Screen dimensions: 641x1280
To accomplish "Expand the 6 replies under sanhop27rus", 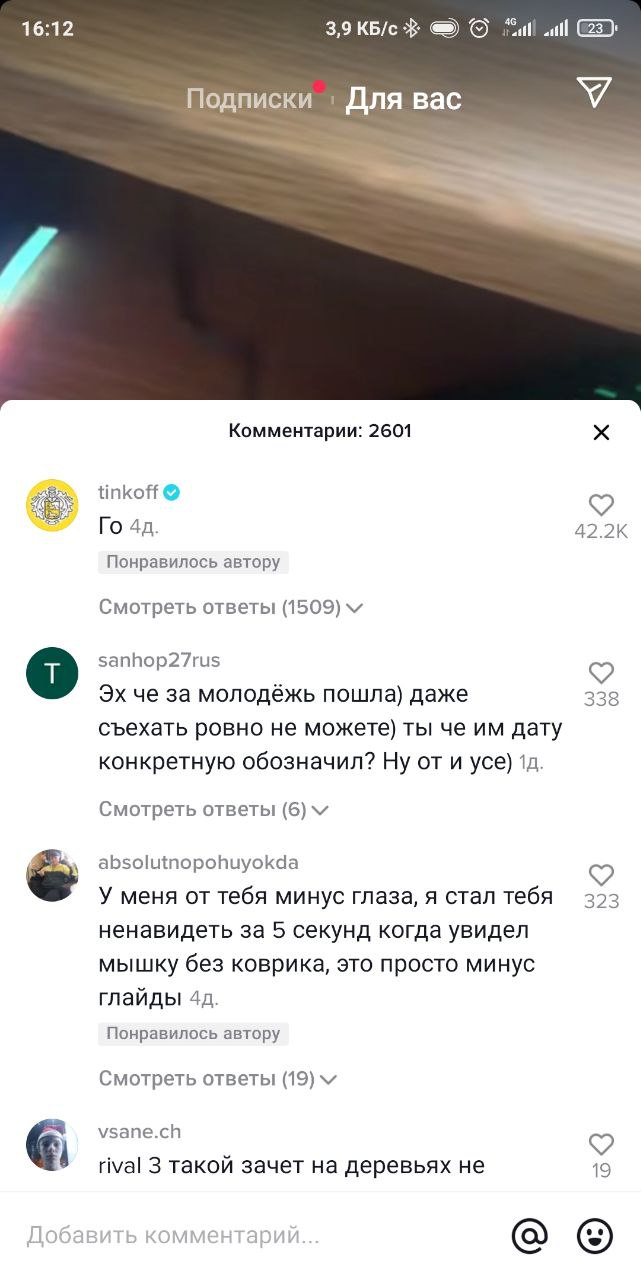I will (x=214, y=809).
